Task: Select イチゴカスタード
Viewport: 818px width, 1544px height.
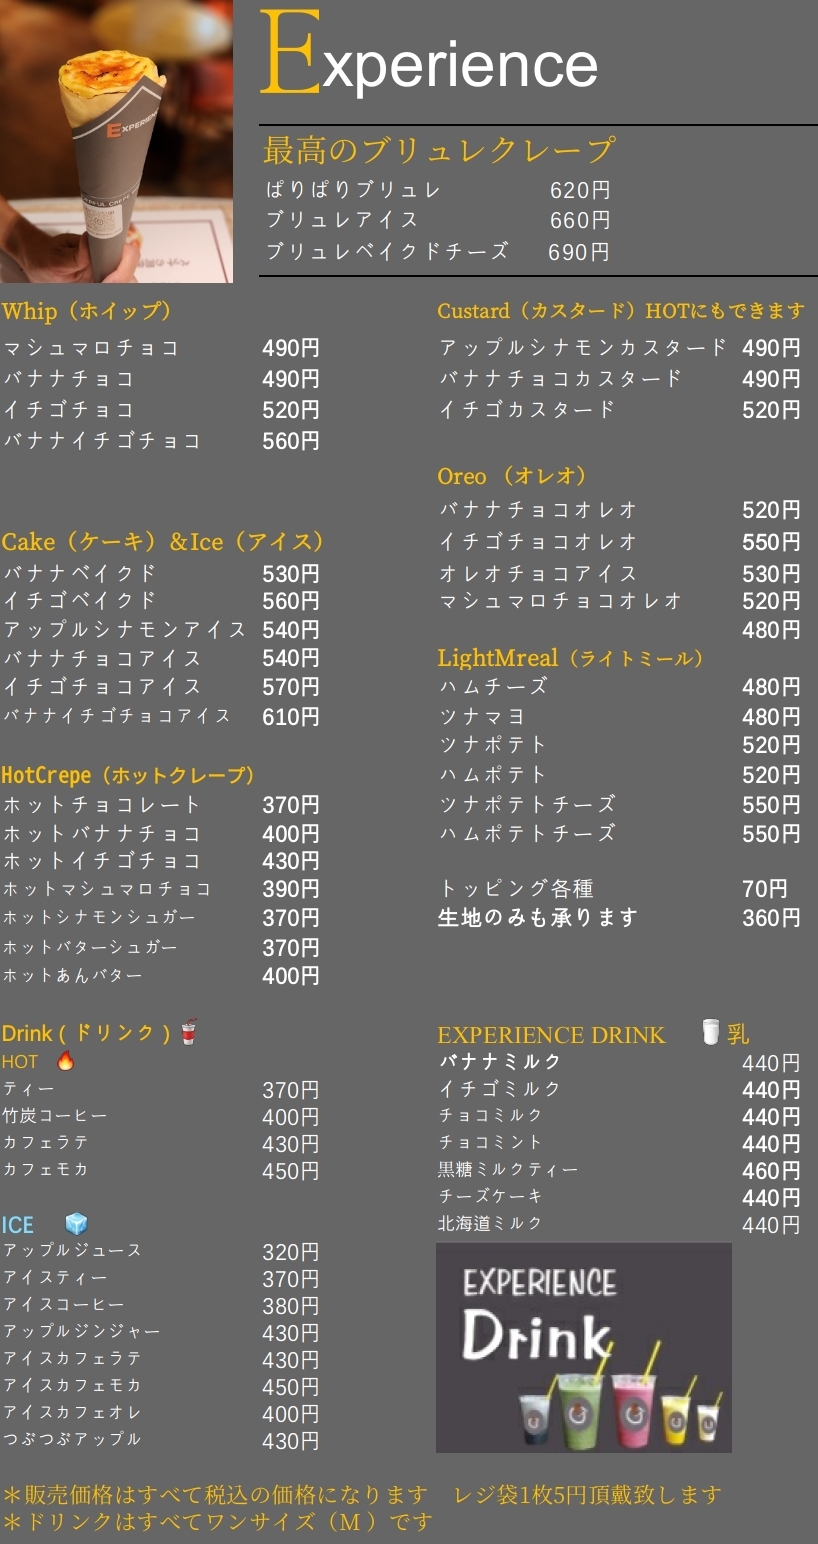Action: (527, 409)
